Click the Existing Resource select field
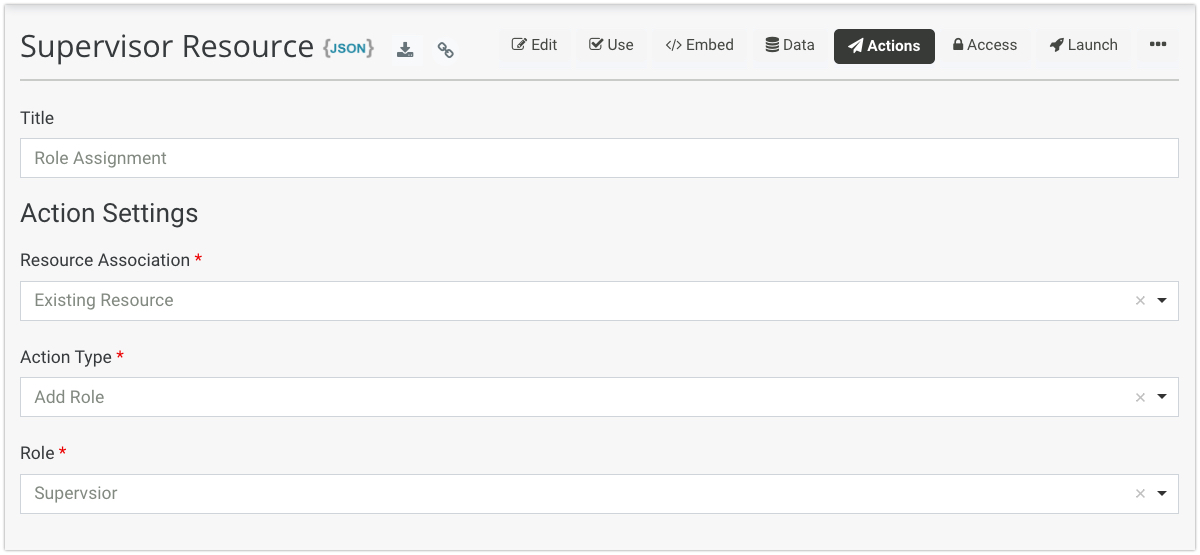 [x=570, y=301]
